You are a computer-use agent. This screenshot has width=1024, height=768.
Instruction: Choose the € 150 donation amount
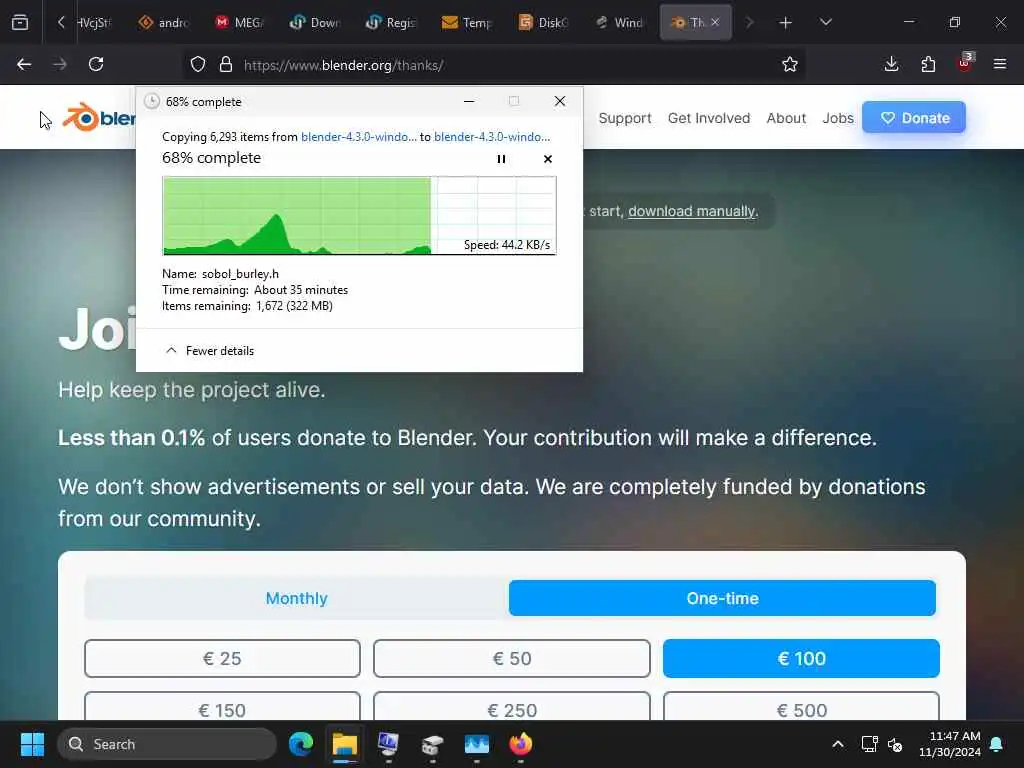click(222, 707)
